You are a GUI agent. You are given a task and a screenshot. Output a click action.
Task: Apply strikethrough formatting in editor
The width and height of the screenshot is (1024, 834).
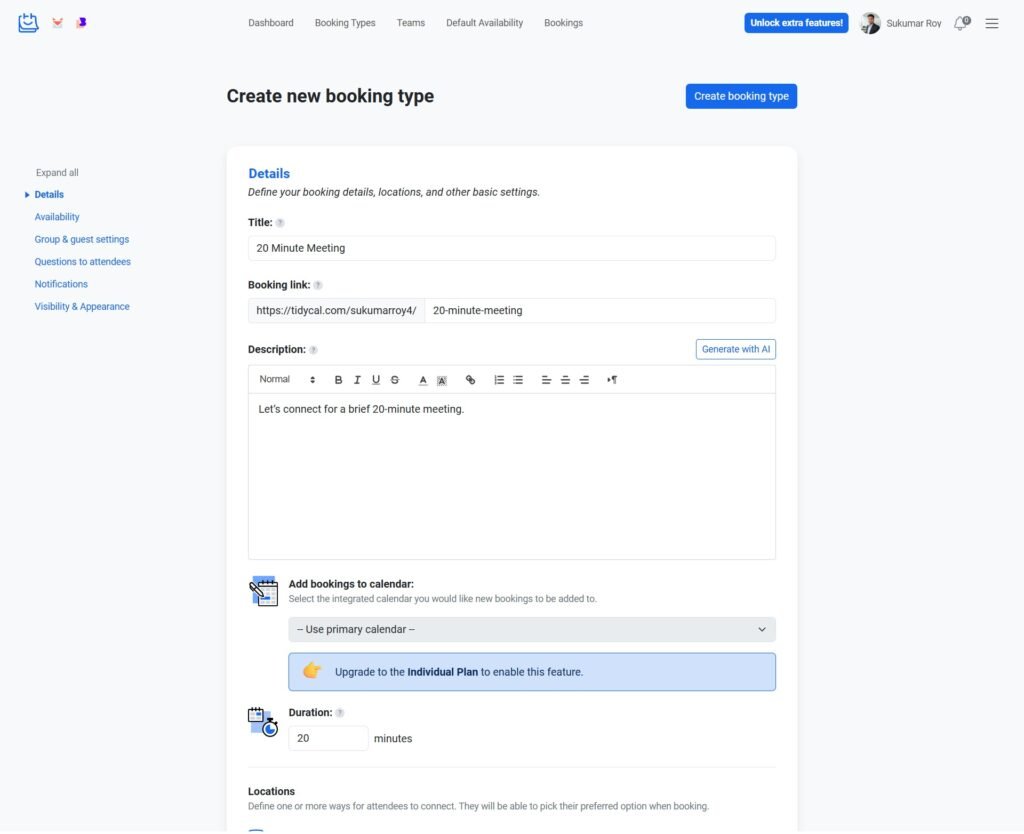[395, 380]
